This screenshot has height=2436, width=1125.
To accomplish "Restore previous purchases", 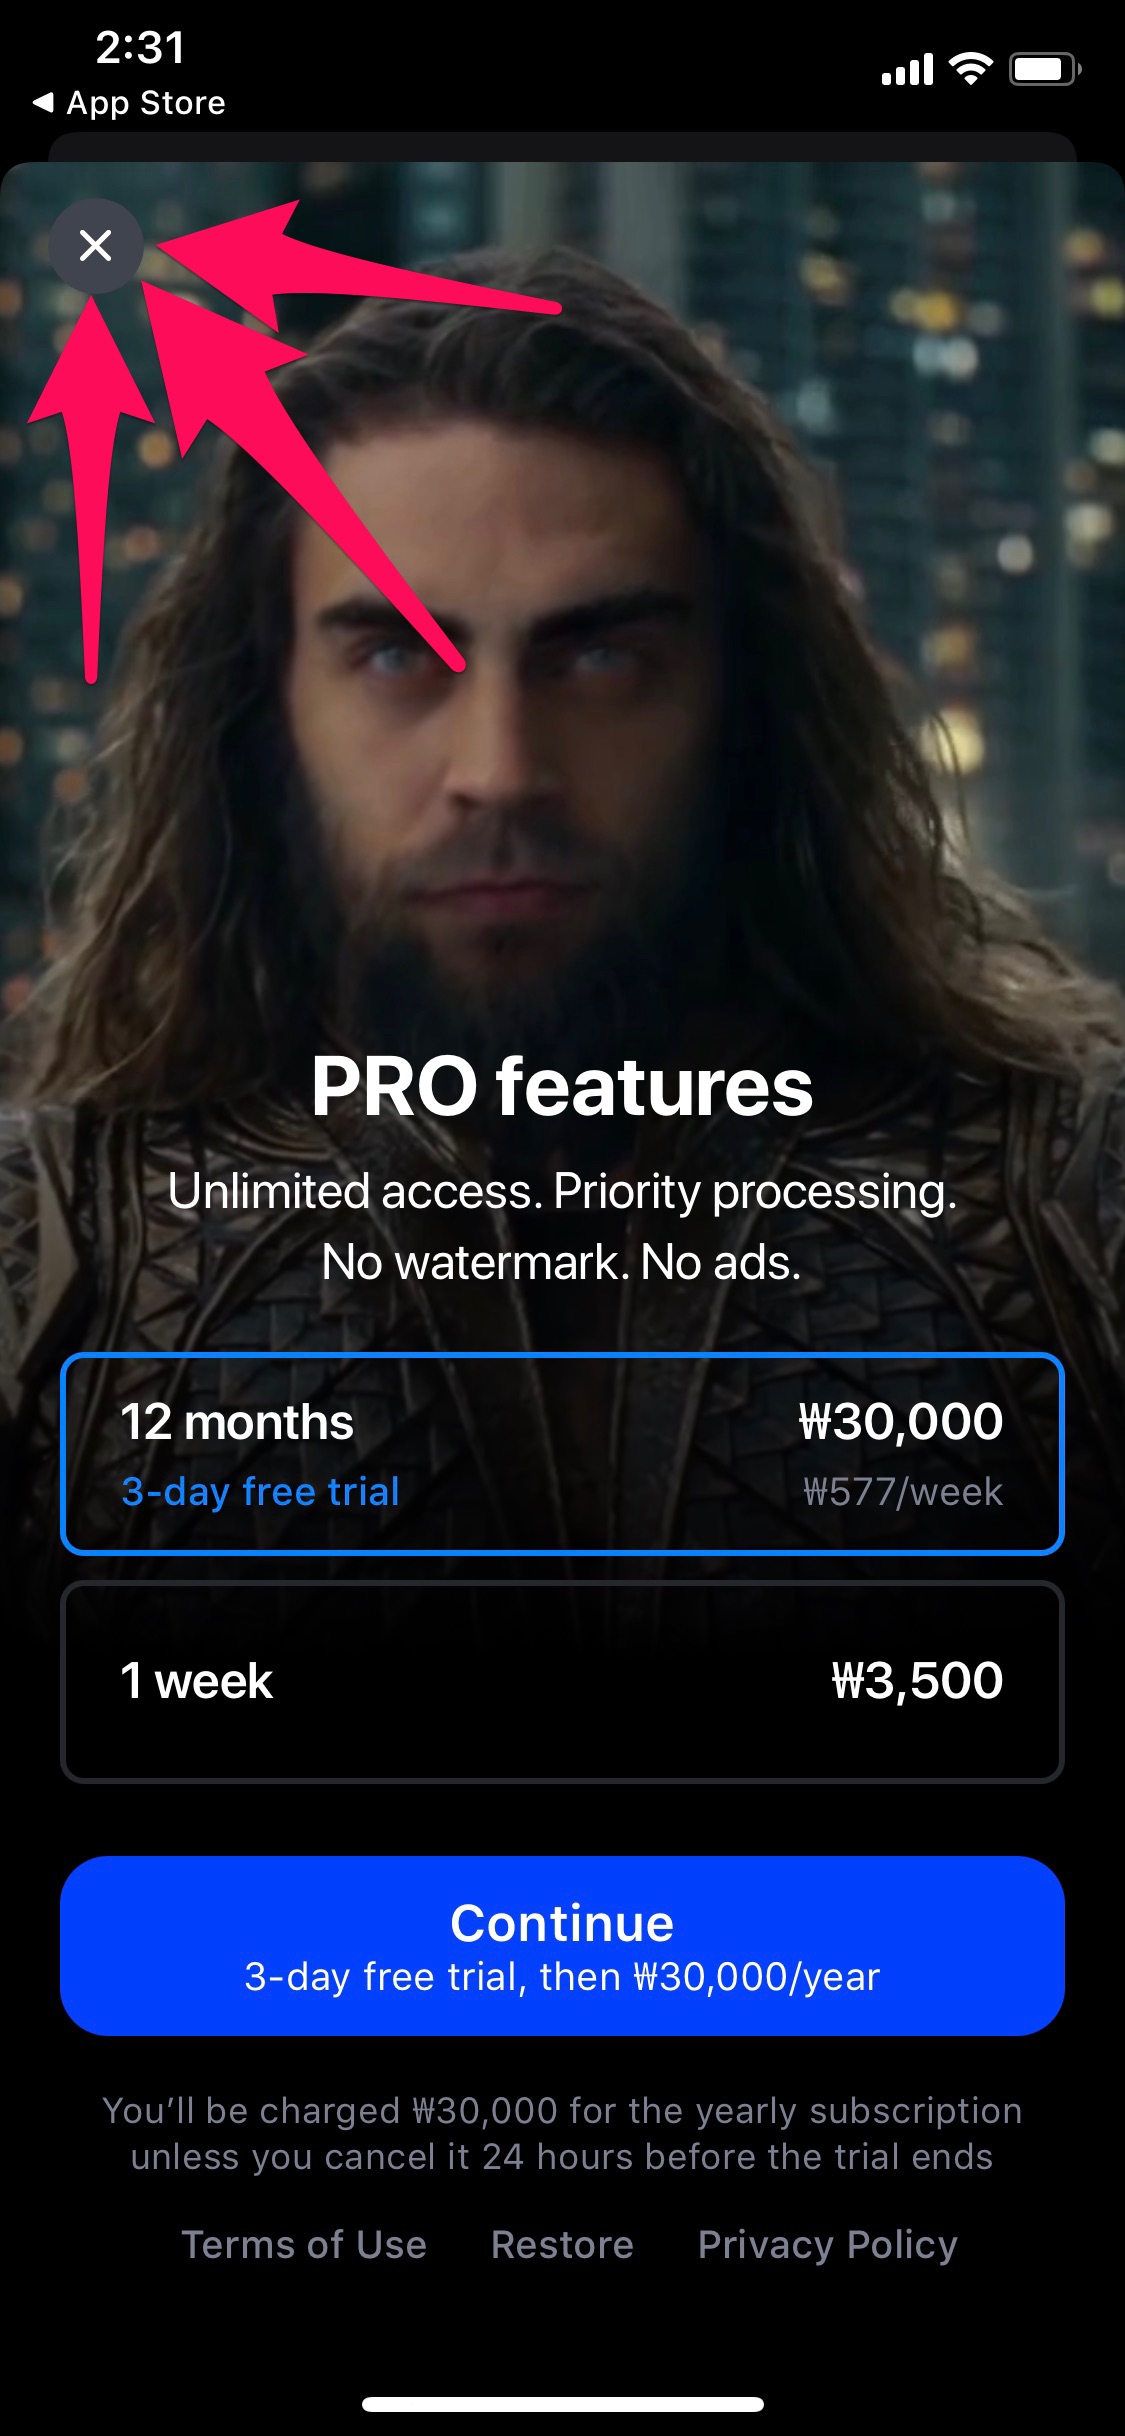I will click(x=562, y=2245).
